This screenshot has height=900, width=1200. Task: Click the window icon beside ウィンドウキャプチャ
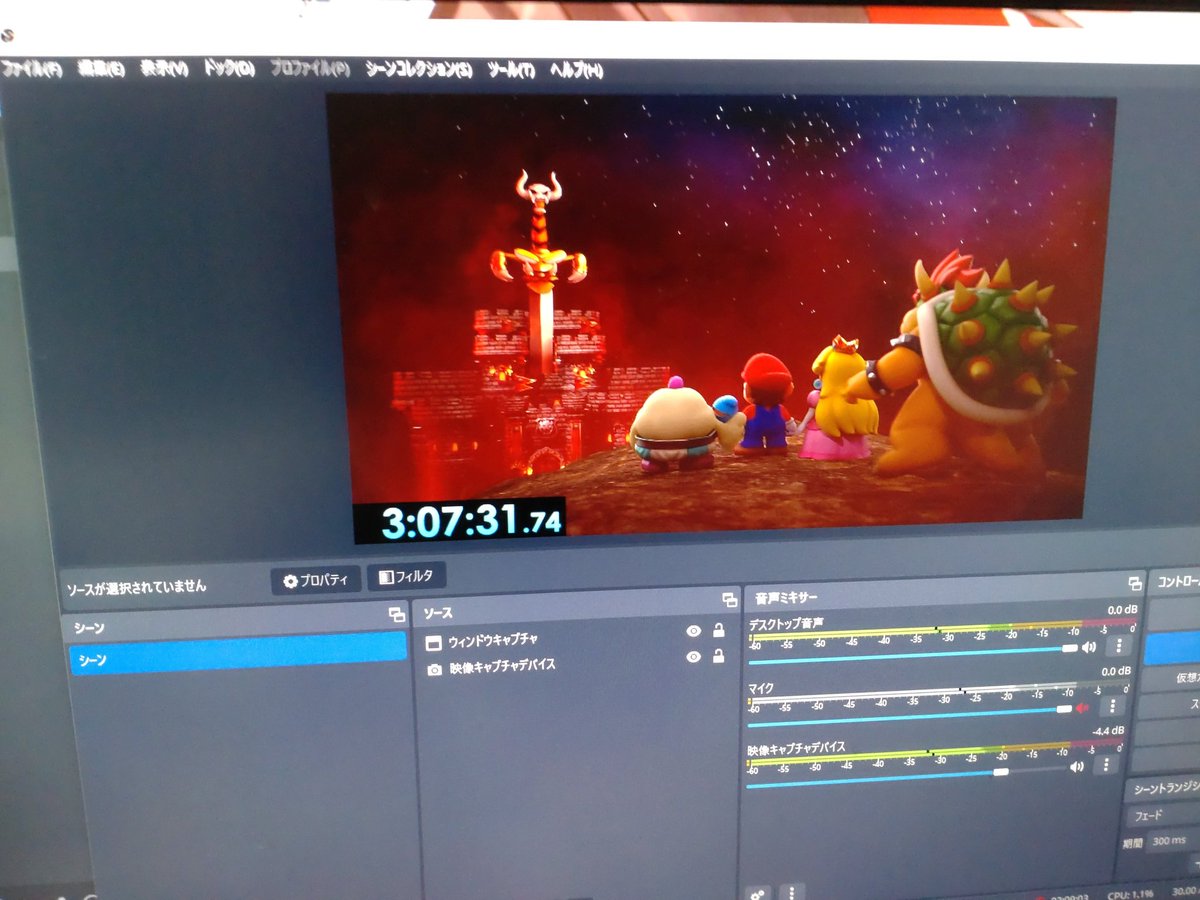[434, 643]
